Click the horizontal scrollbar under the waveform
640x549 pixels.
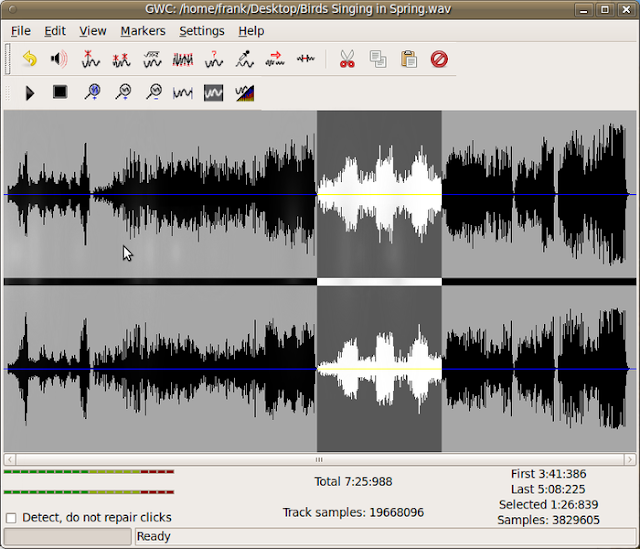(x=319, y=460)
